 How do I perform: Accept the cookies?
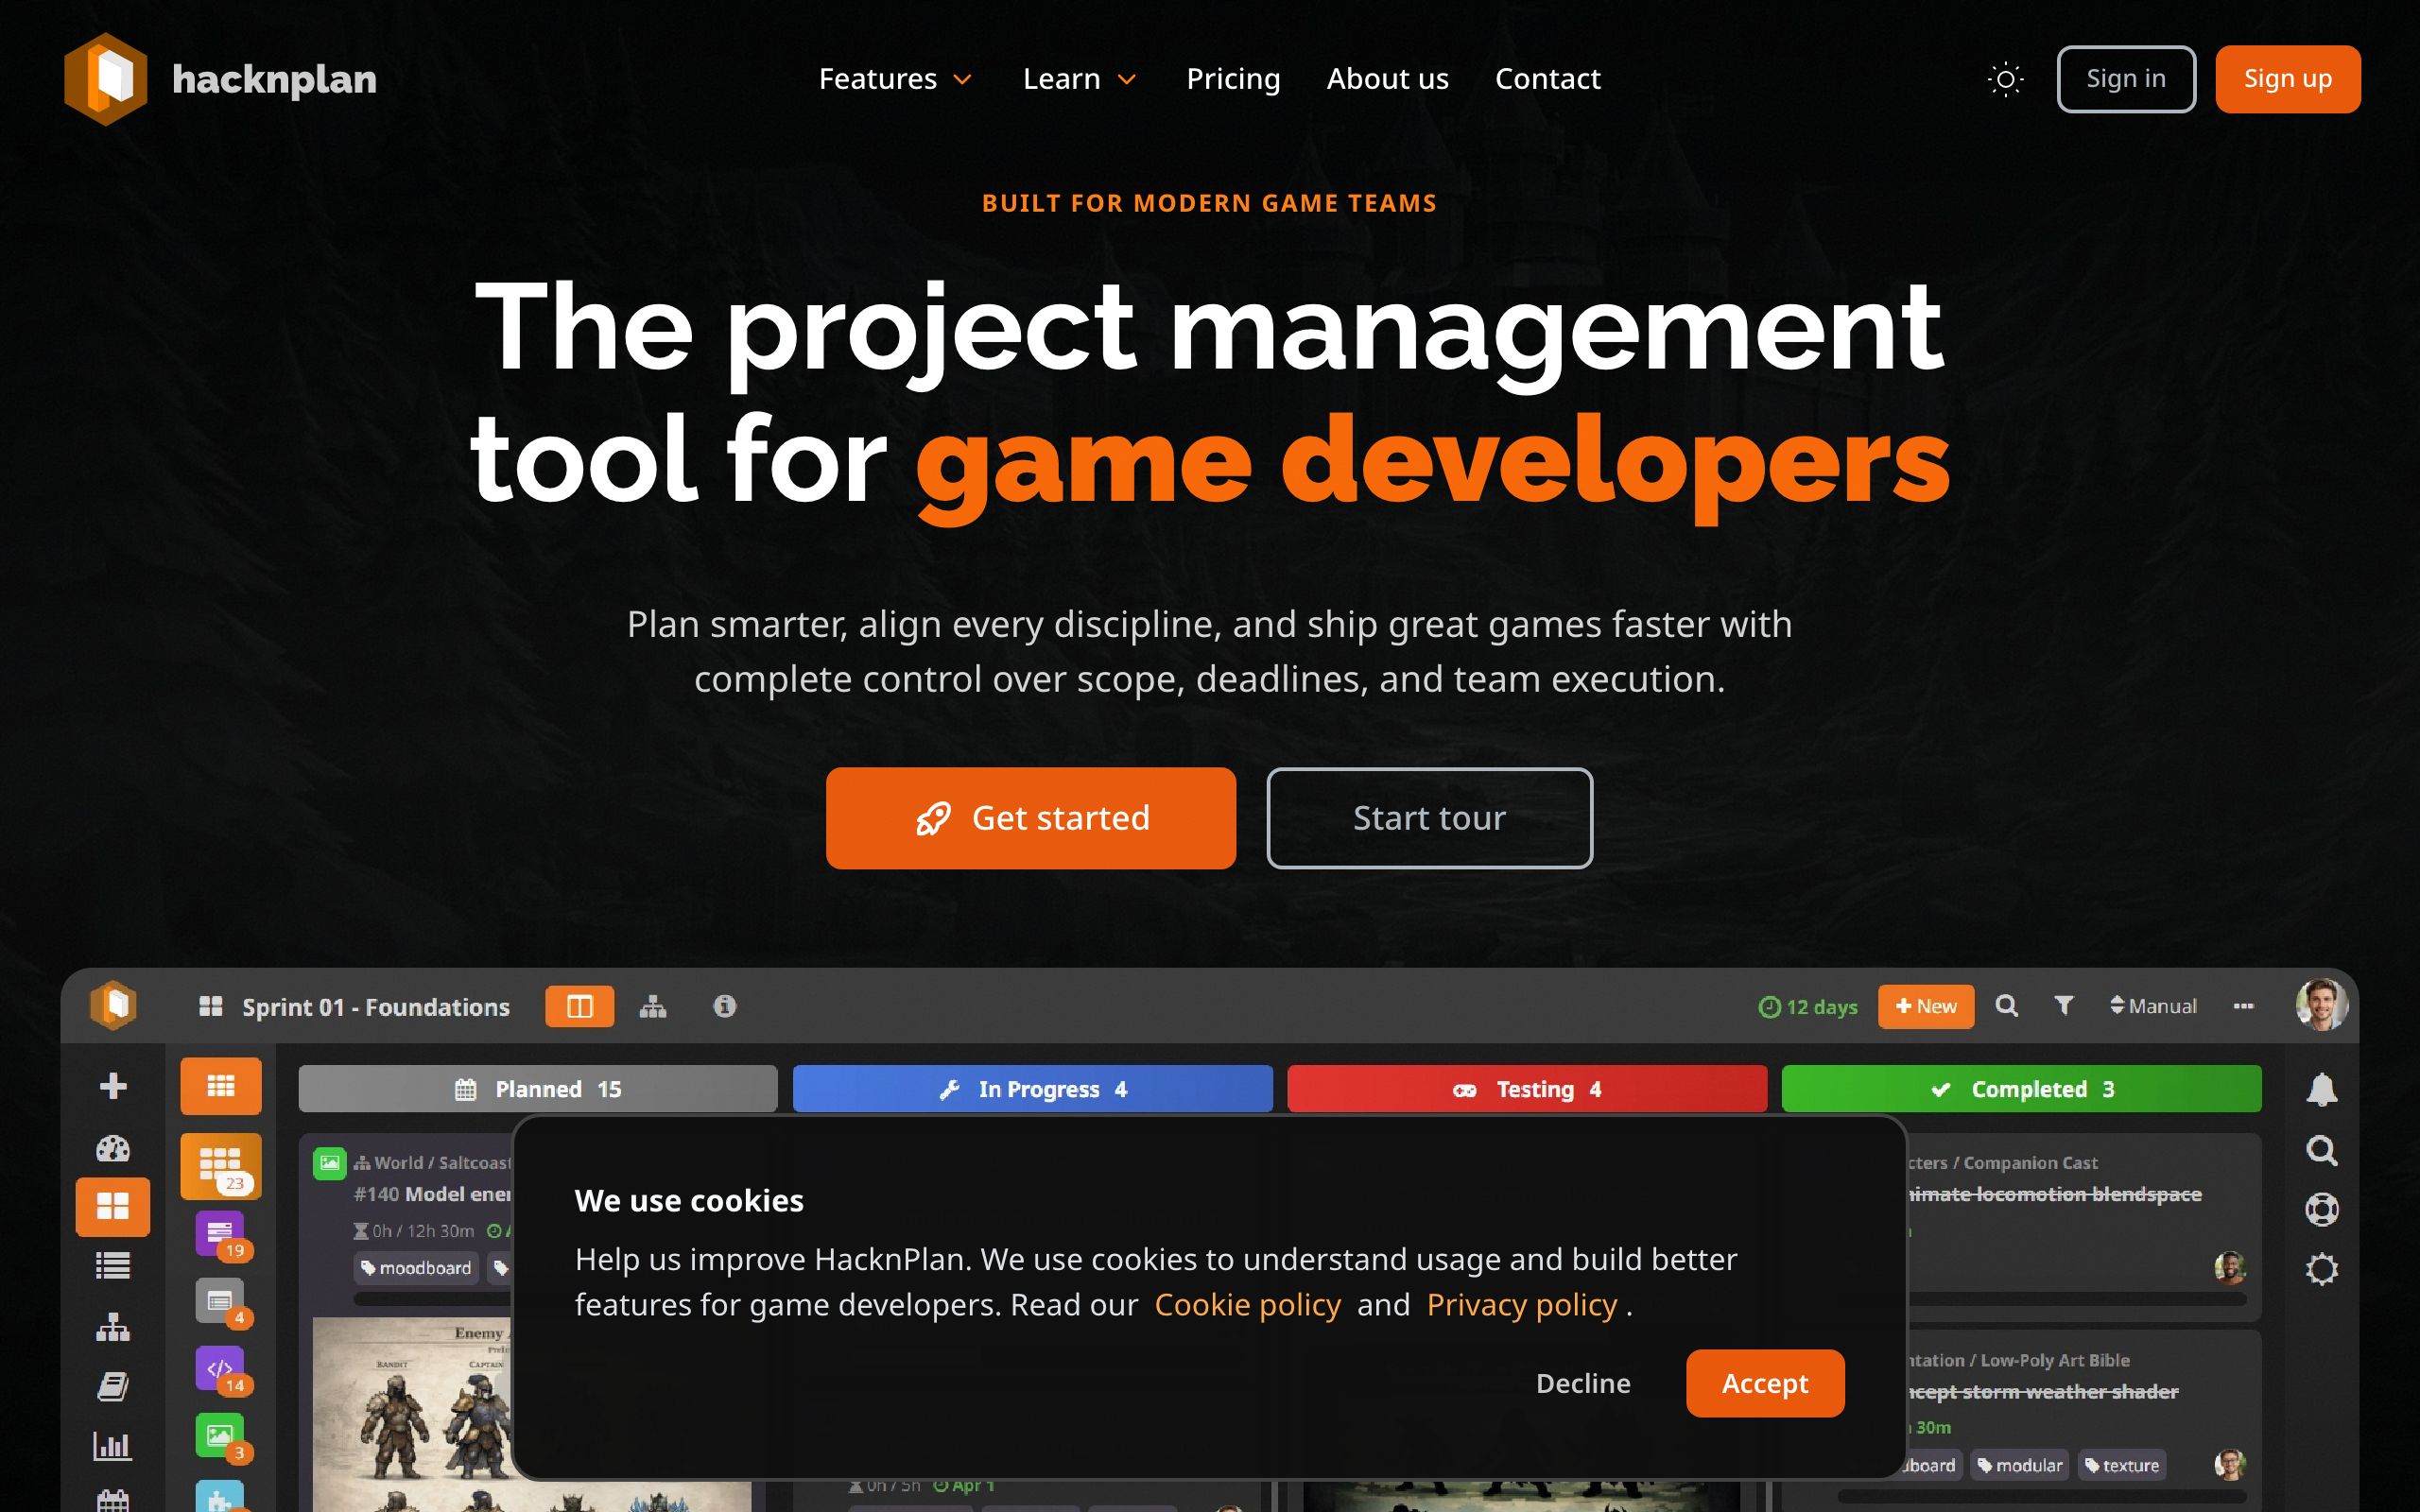(1765, 1383)
